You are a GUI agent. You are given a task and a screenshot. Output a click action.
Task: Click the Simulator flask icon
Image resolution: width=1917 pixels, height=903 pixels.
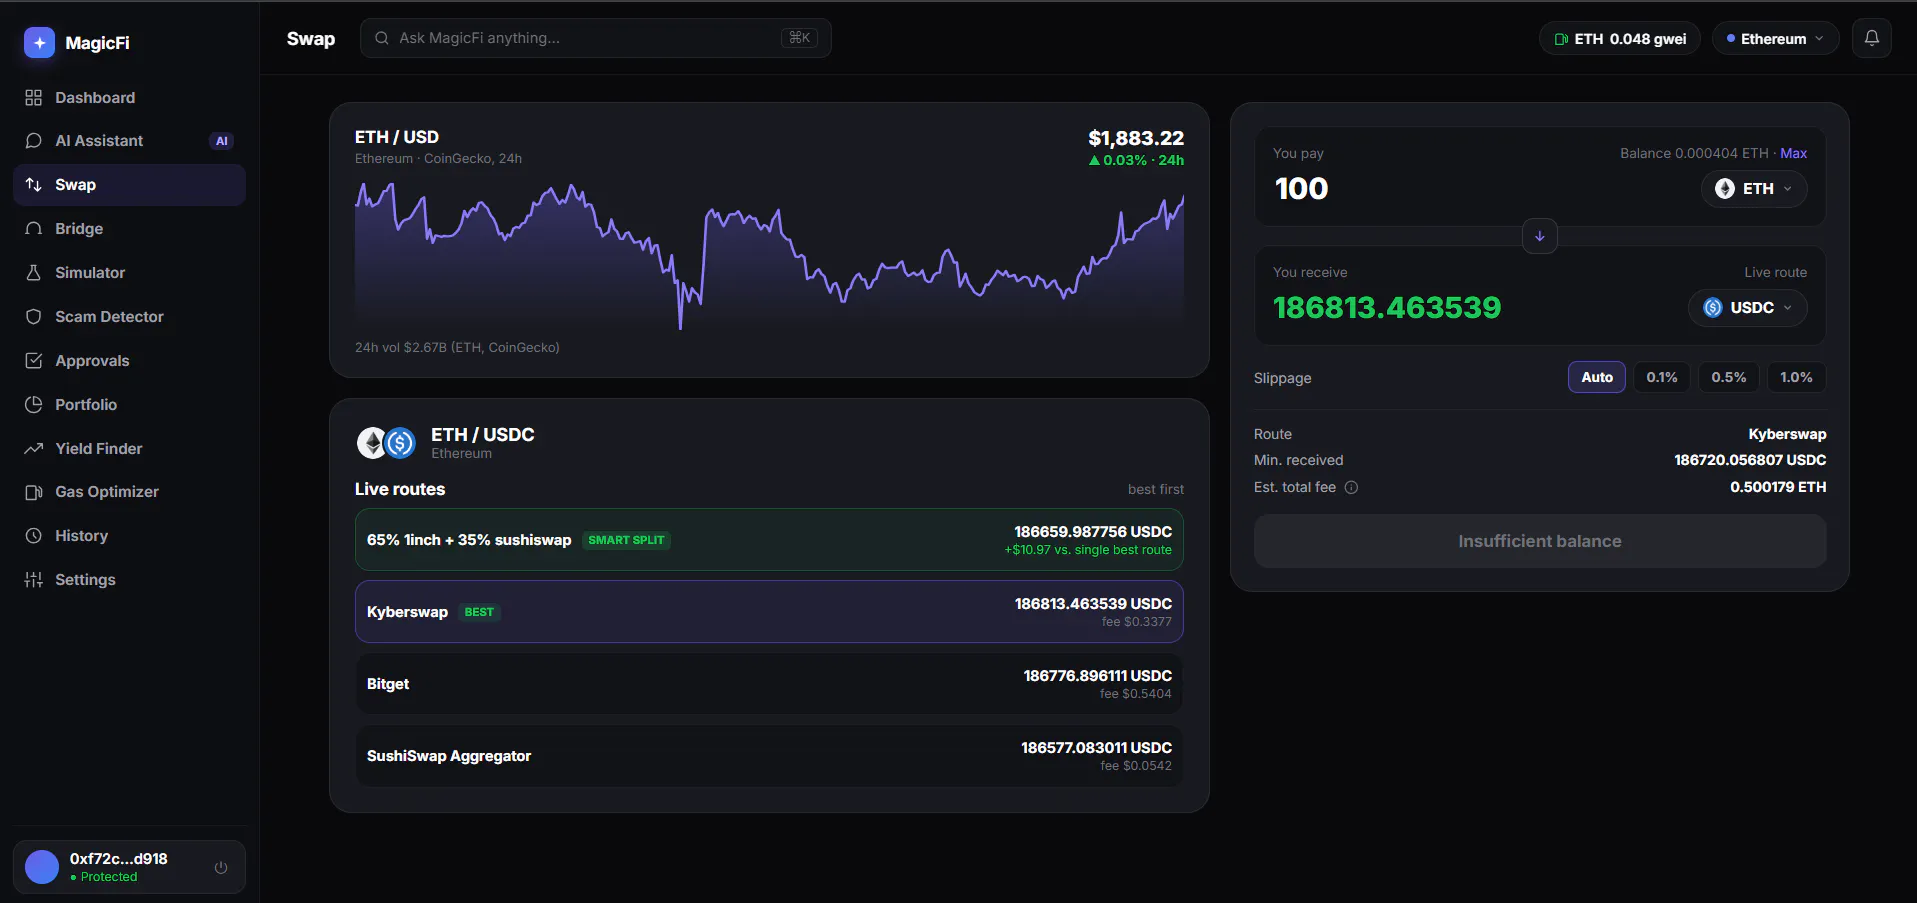(x=34, y=273)
